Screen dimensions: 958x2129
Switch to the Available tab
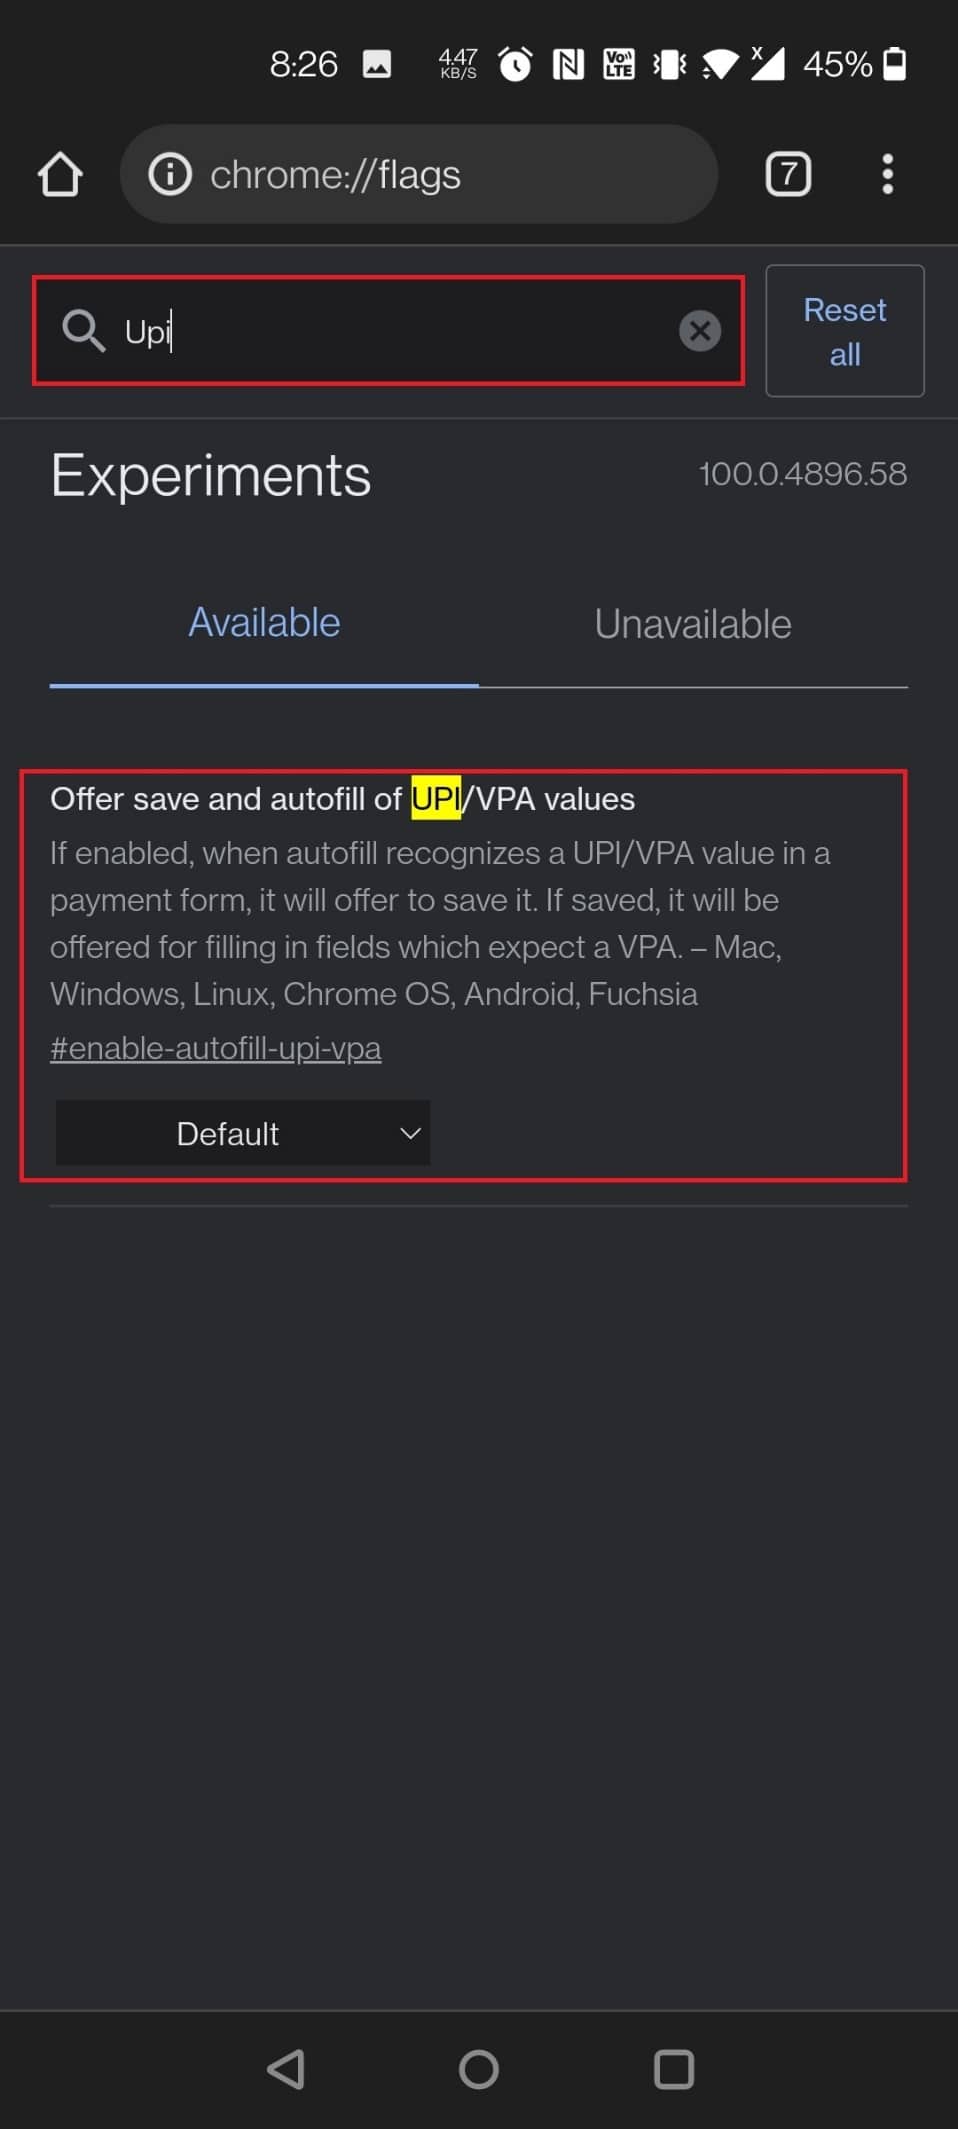(264, 623)
